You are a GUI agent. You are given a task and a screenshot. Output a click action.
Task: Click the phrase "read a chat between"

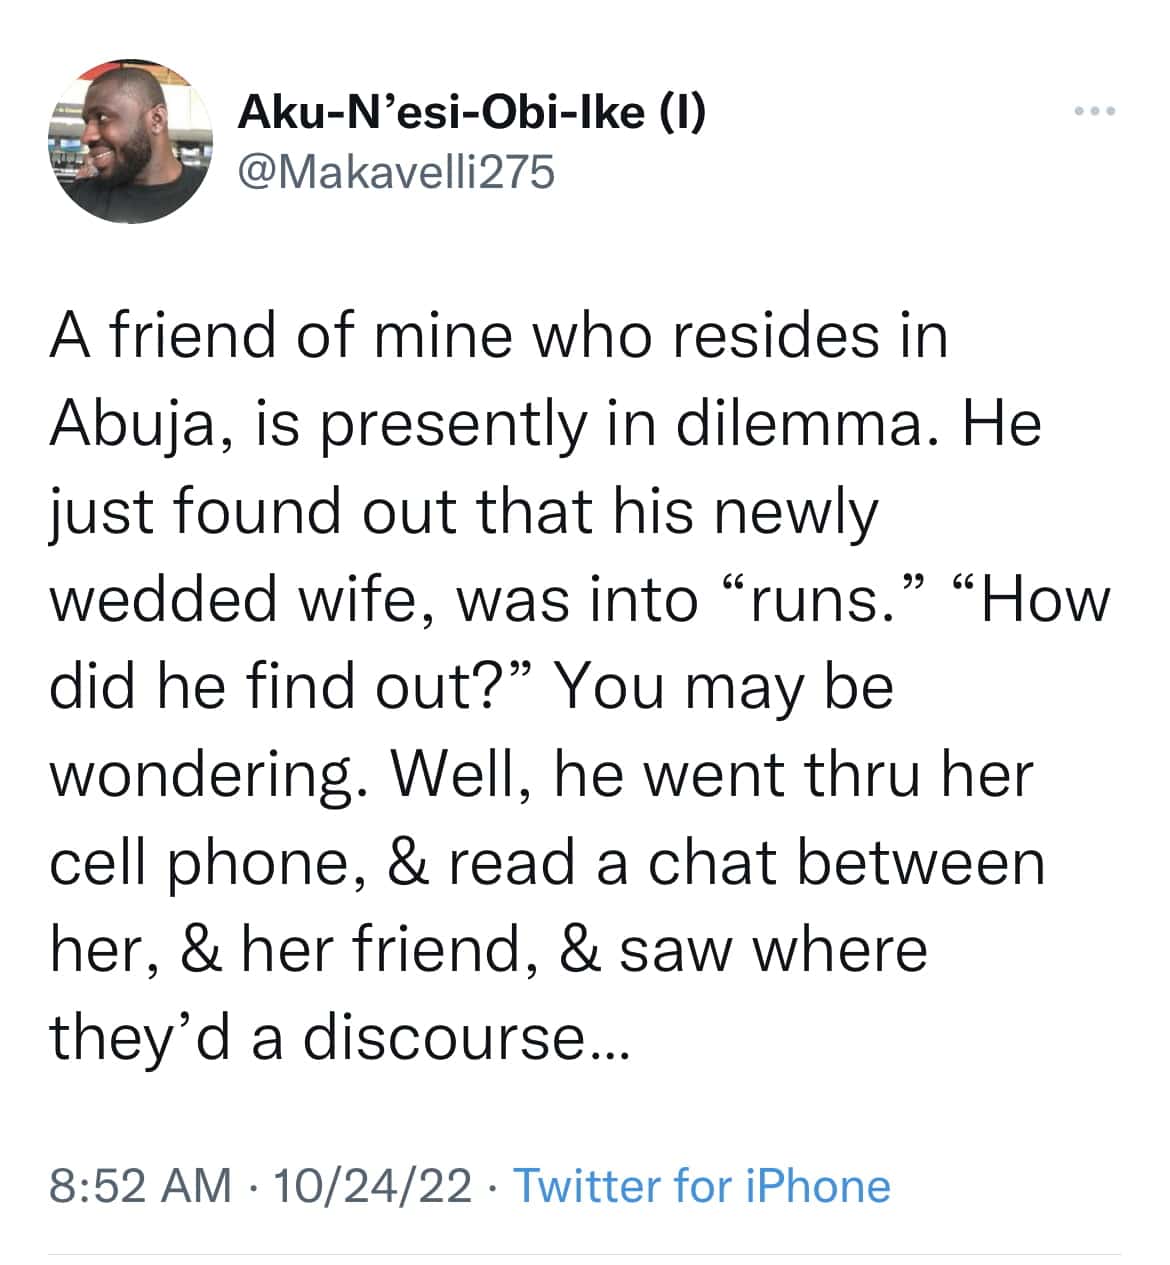coord(746,864)
